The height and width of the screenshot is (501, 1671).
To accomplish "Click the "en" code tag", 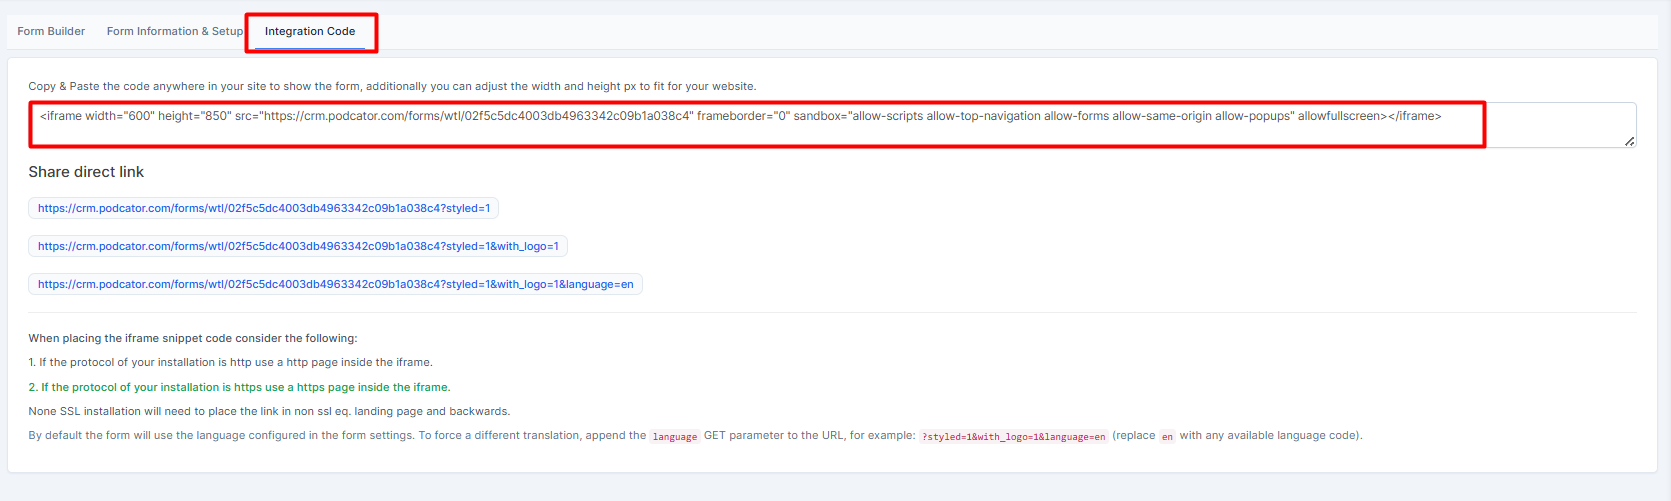I will pyautogui.click(x=1167, y=437).
